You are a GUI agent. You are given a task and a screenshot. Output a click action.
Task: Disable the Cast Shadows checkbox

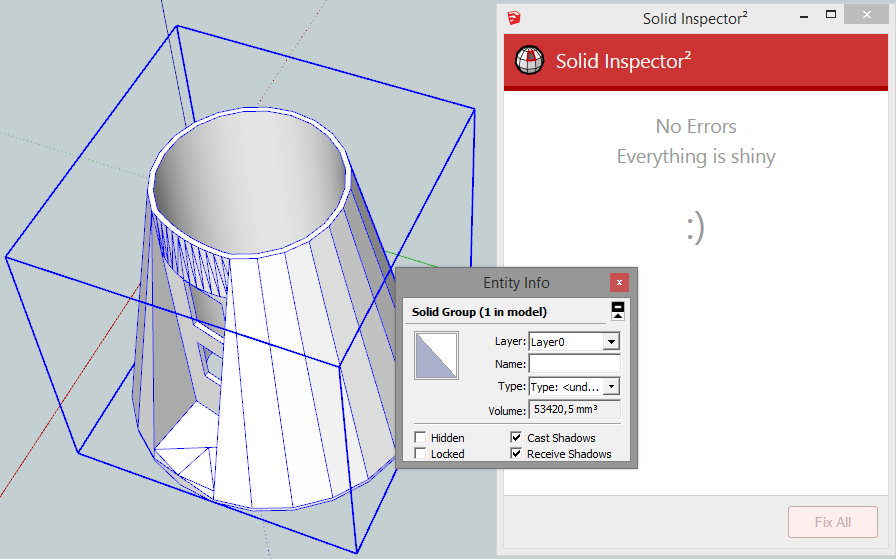pos(516,438)
